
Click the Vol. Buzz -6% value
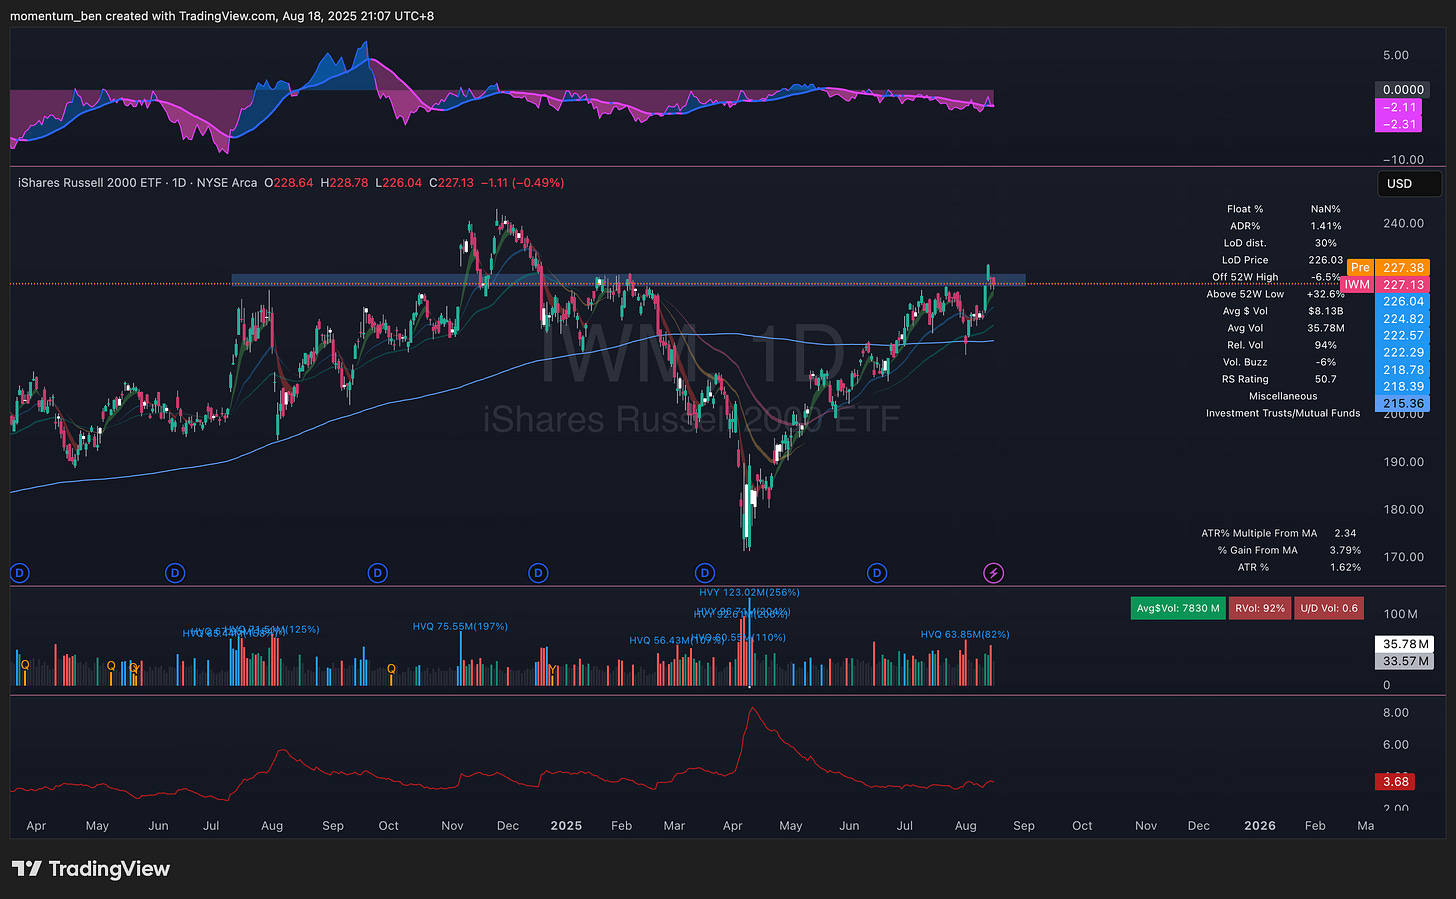[1326, 362]
